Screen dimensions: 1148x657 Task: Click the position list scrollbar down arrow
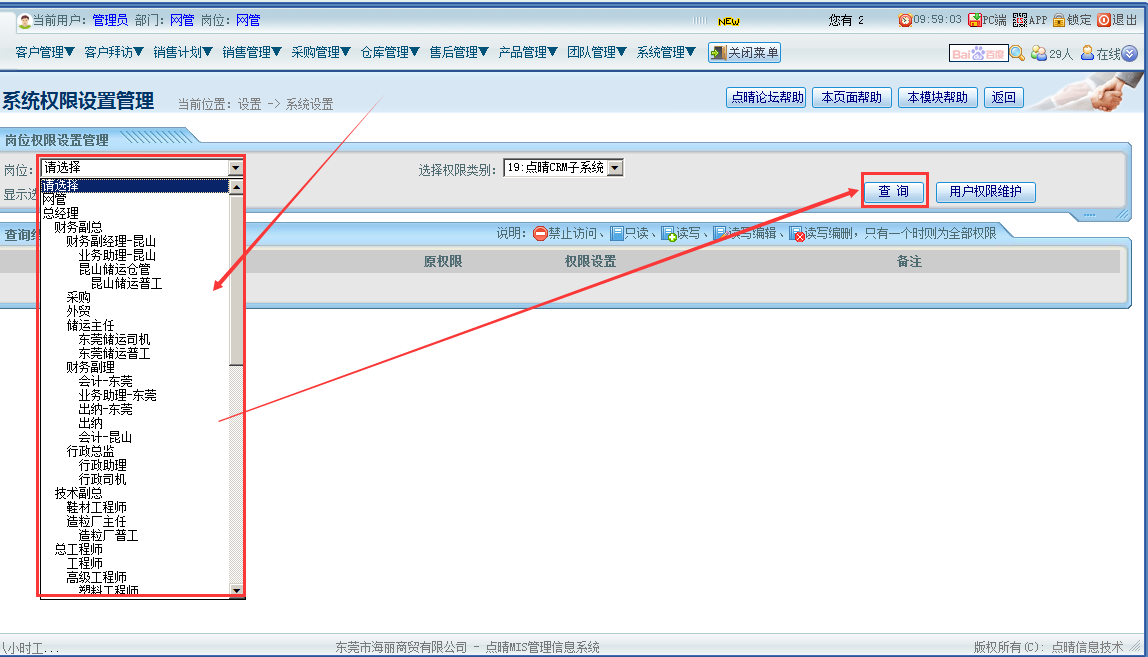point(237,591)
